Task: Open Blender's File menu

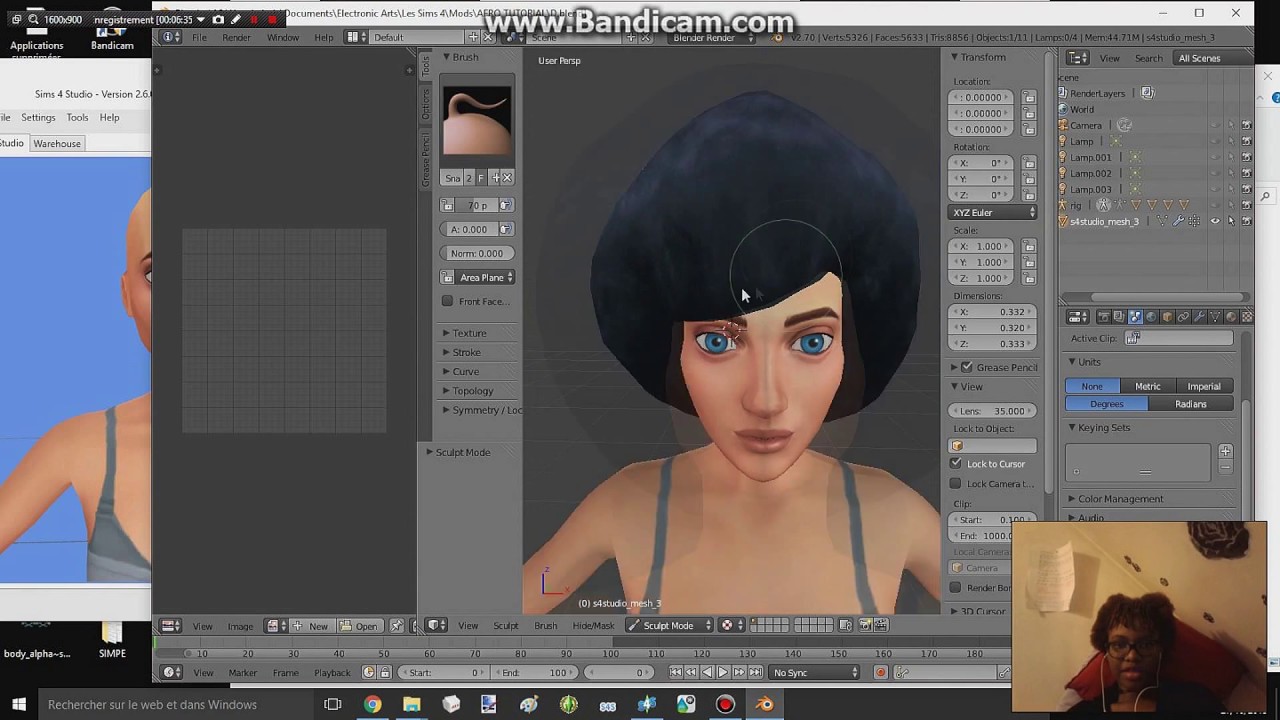Action: [x=199, y=37]
